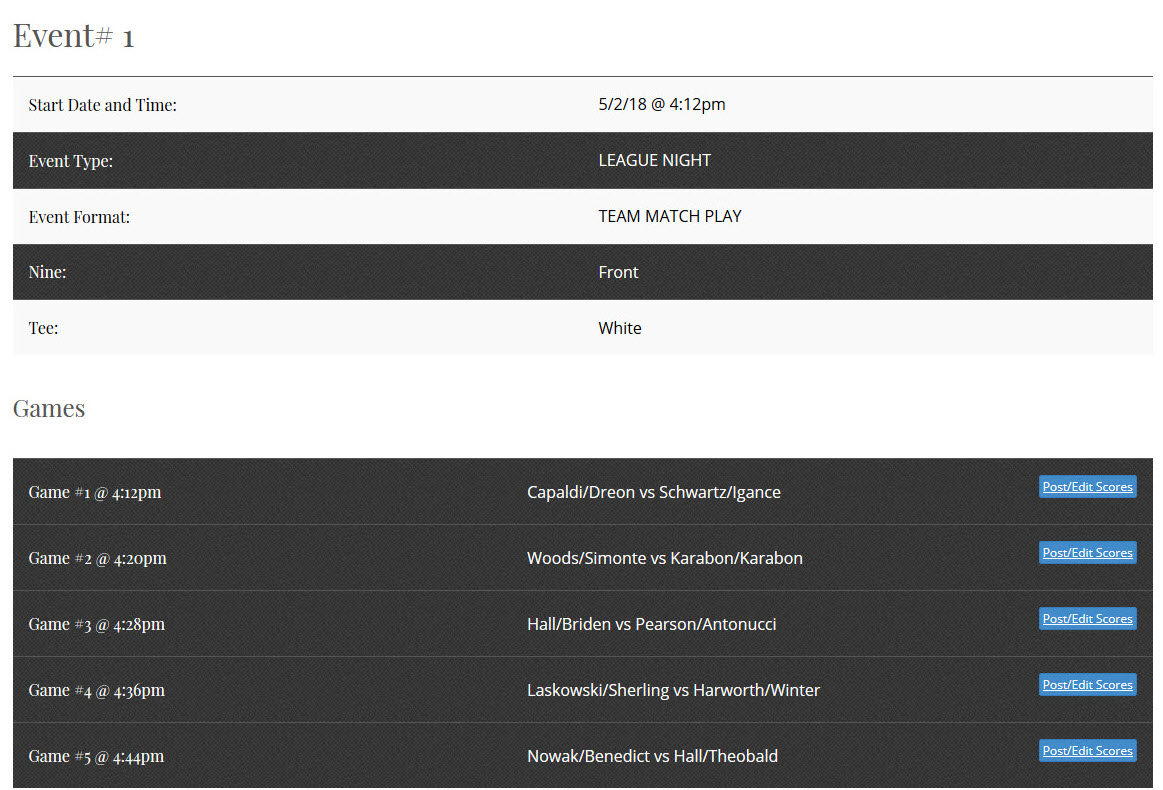Select the Nowak/Benedict vs Hall/Theobald matchup
This screenshot has height=790, width=1163.
point(652,756)
